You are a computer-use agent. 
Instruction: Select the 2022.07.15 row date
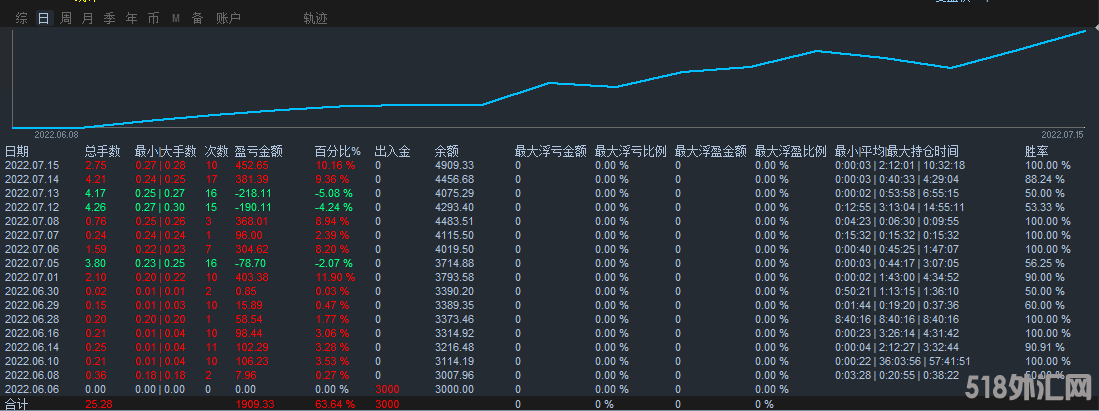(x=32, y=165)
